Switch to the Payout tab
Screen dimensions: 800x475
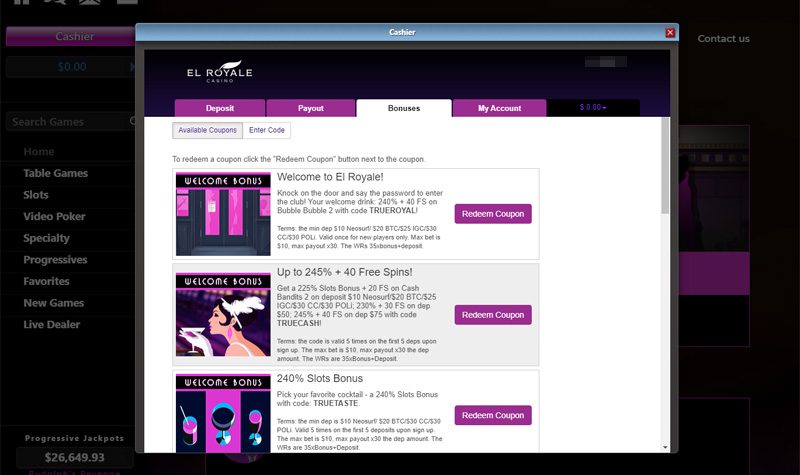[311, 108]
